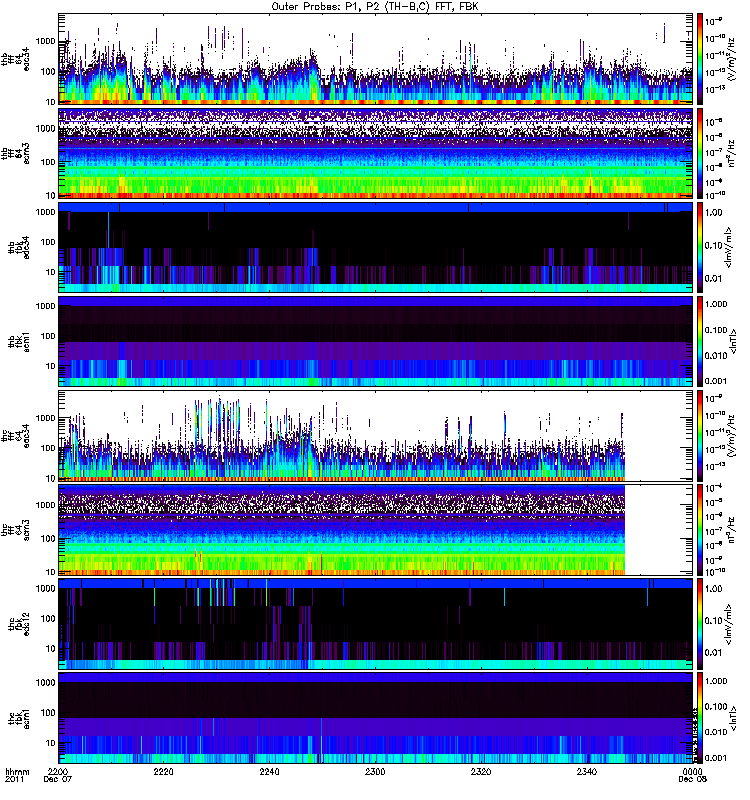Click the 2340 time axis label

coord(587,772)
